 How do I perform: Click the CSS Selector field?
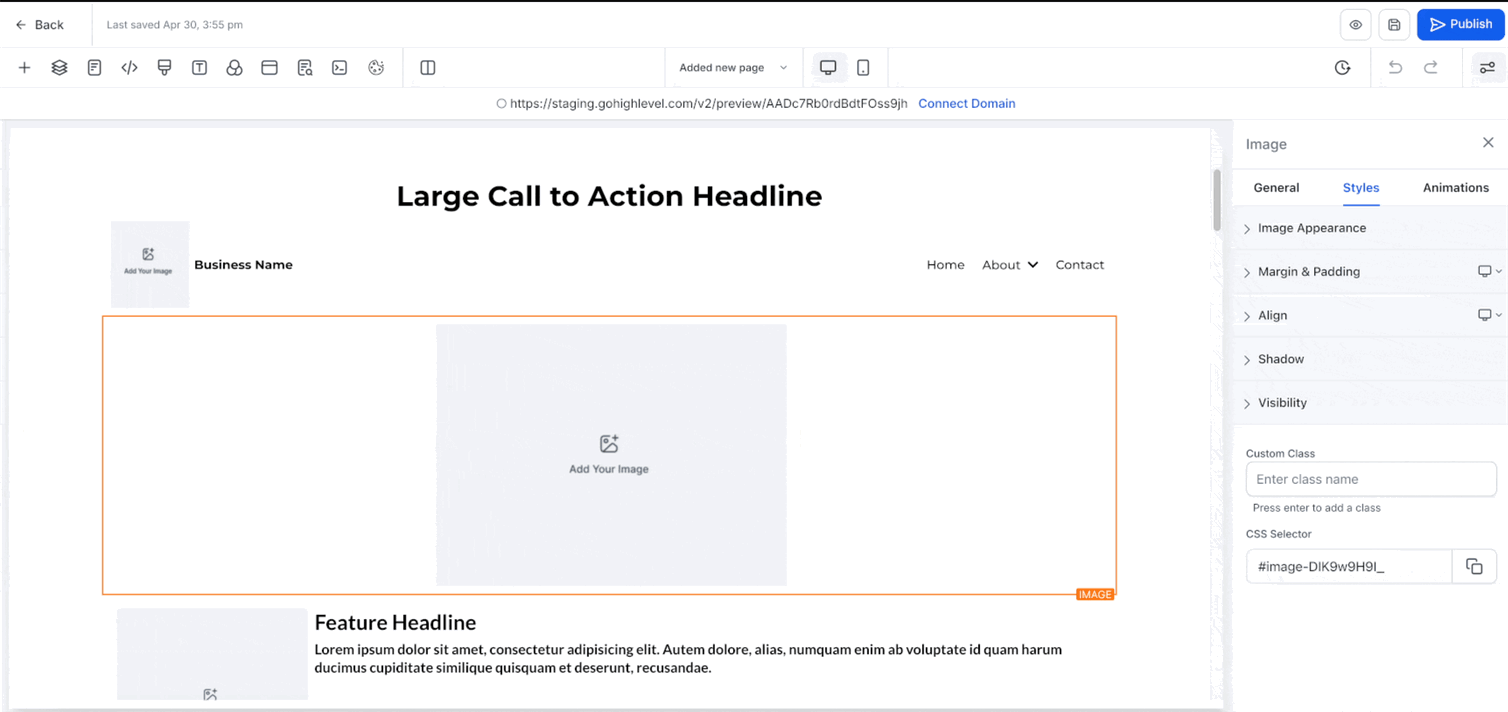[x=1349, y=567]
